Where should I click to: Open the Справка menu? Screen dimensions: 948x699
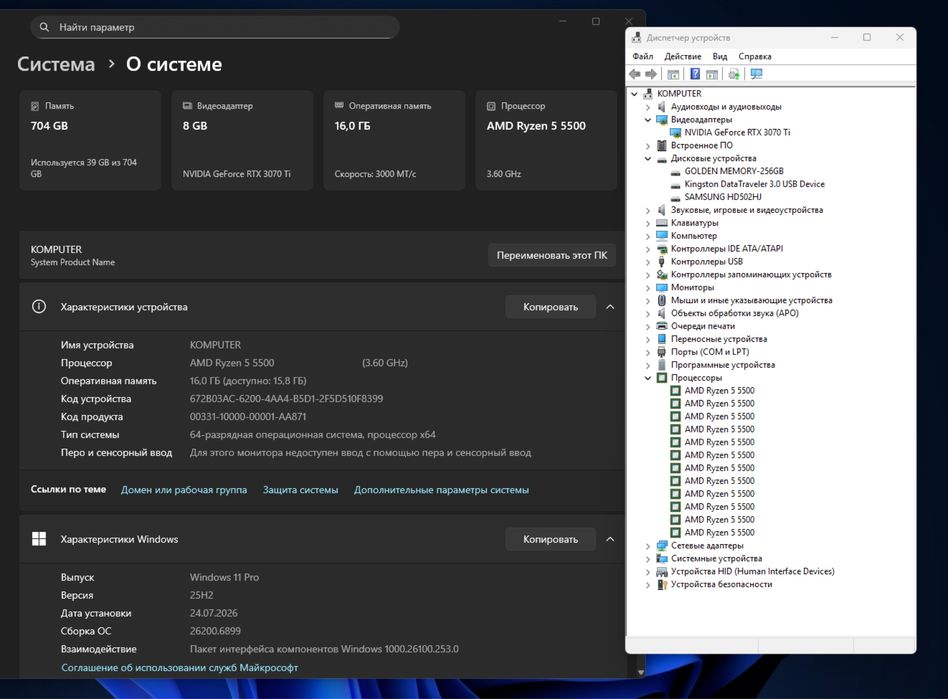(x=755, y=56)
